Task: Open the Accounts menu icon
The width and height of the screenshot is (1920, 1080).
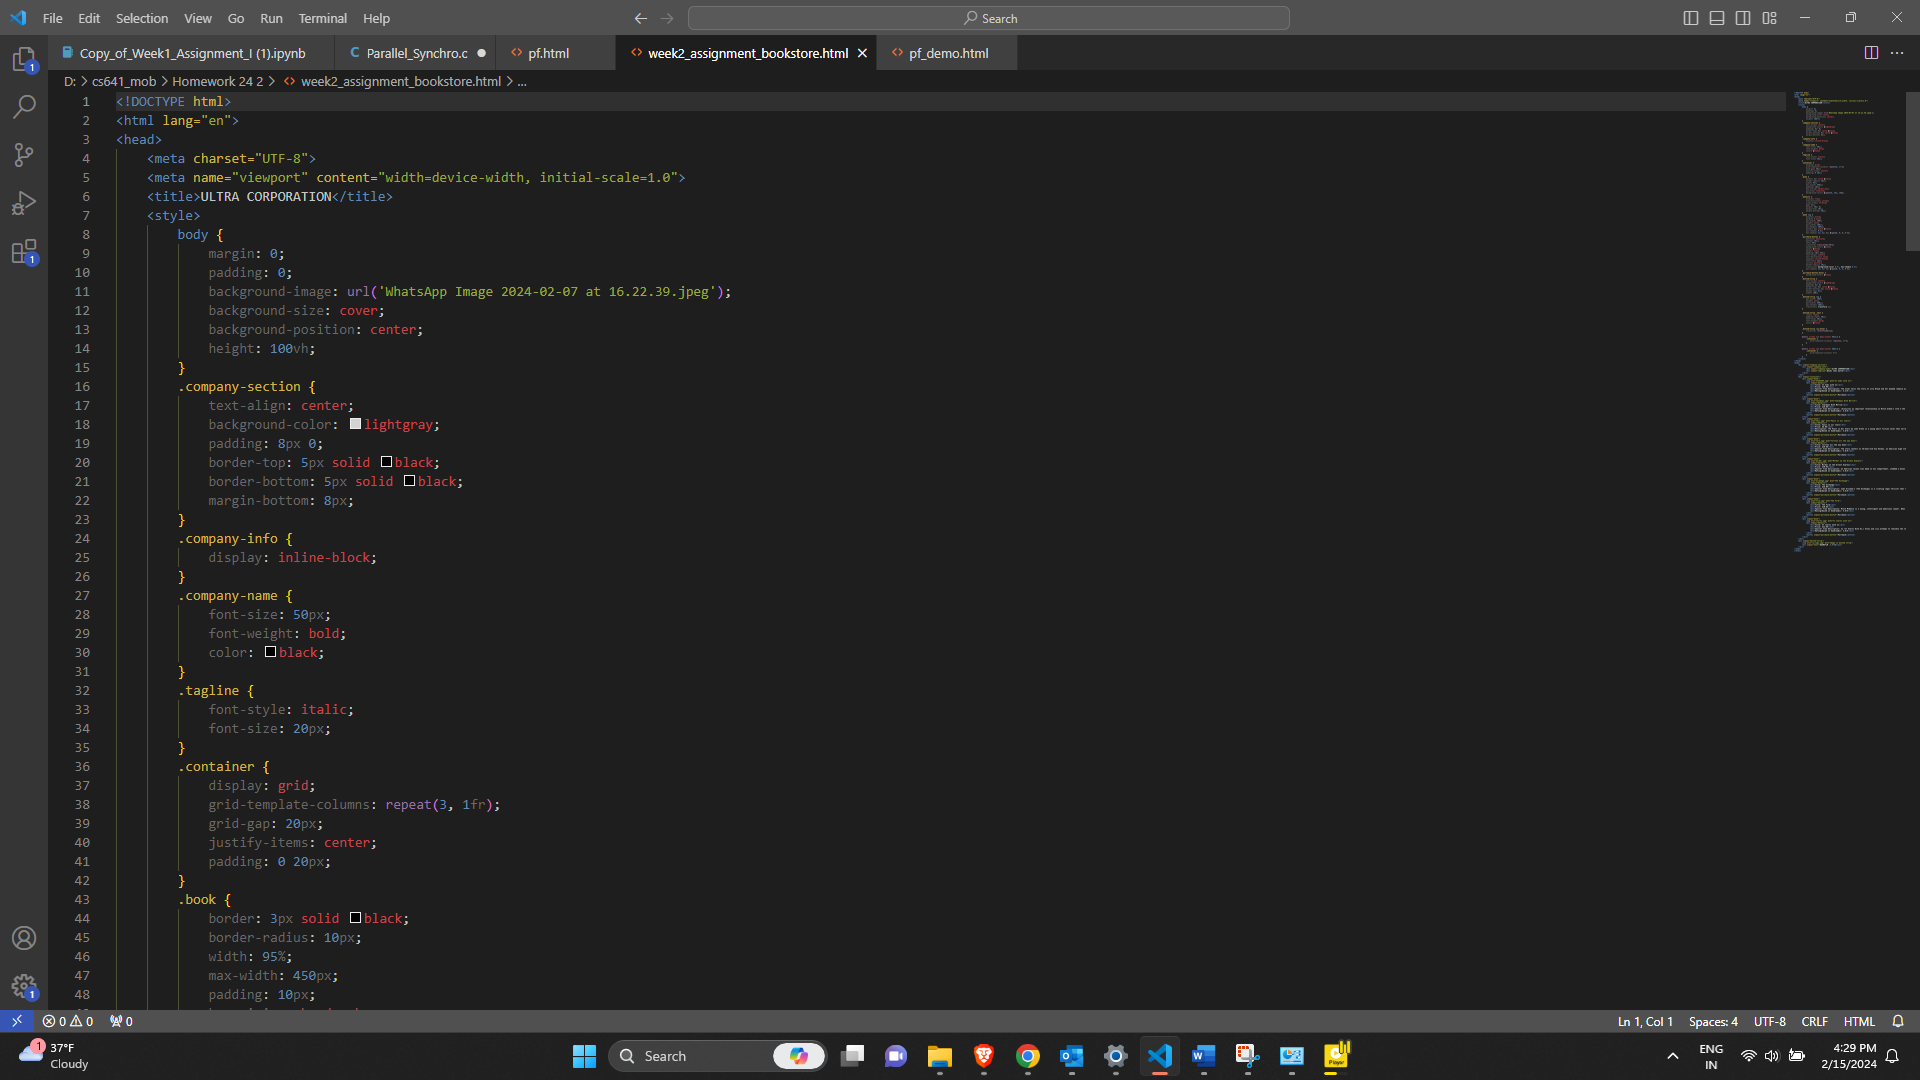Action: (x=24, y=938)
